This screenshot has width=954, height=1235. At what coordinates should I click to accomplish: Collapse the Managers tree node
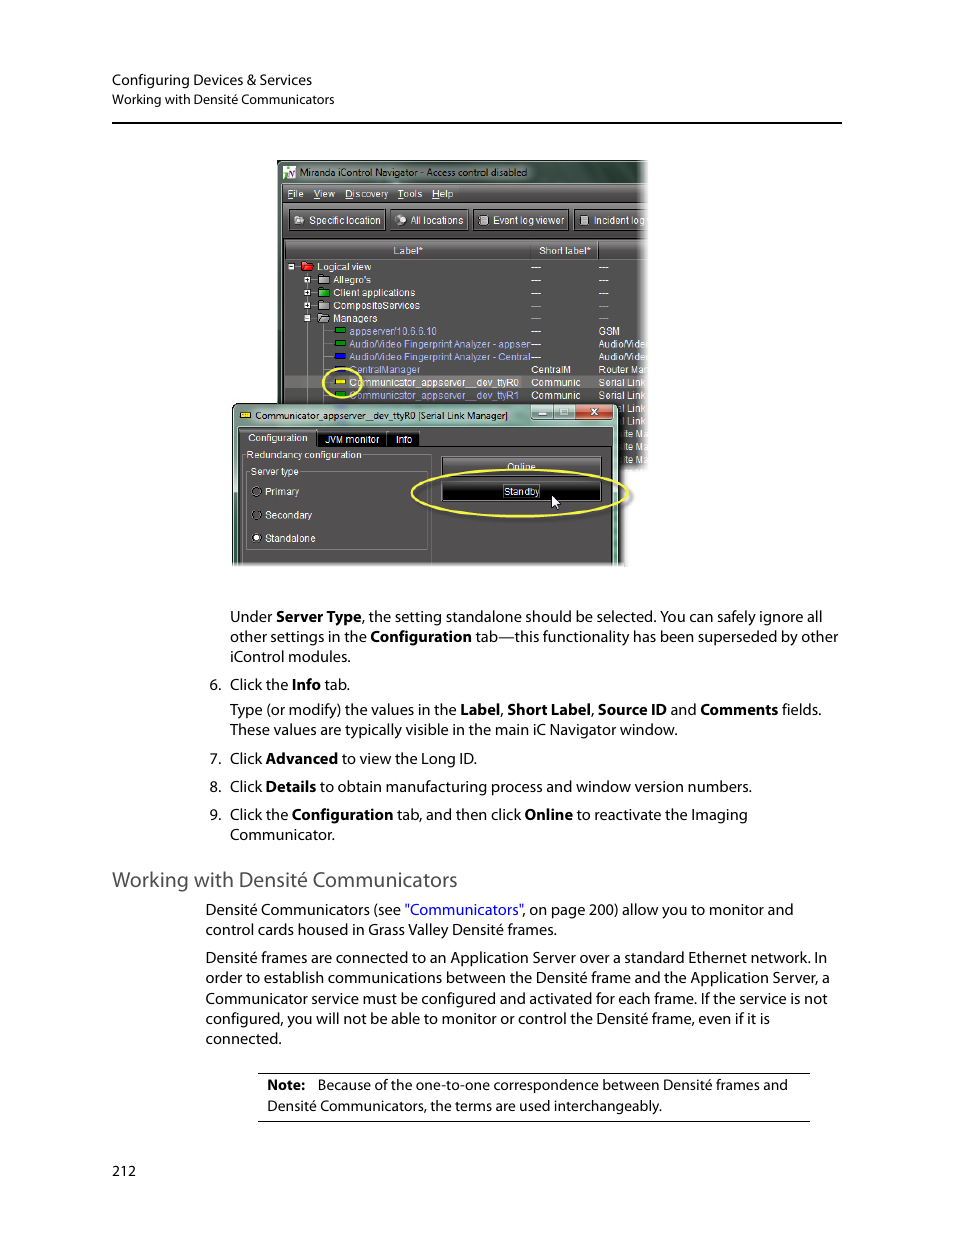pyautogui.click(x=308, y=318)
